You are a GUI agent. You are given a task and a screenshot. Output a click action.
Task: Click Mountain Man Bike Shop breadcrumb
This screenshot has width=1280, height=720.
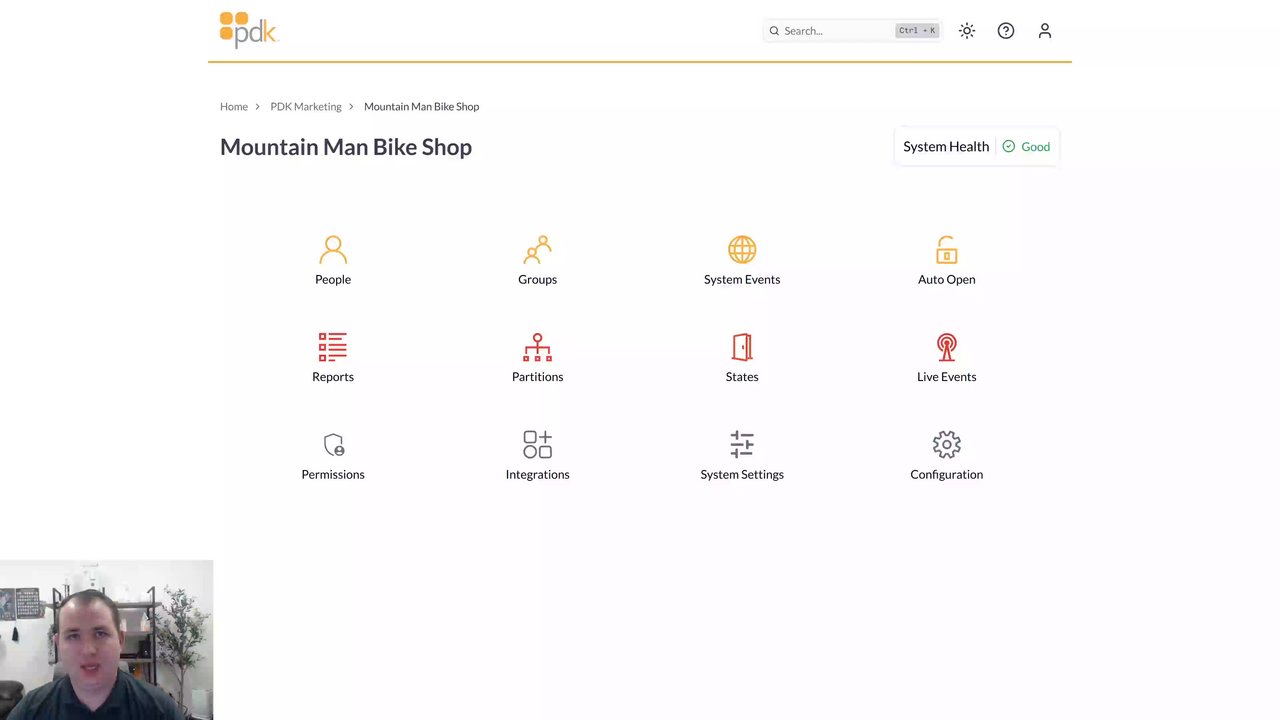tap(421, 106)
